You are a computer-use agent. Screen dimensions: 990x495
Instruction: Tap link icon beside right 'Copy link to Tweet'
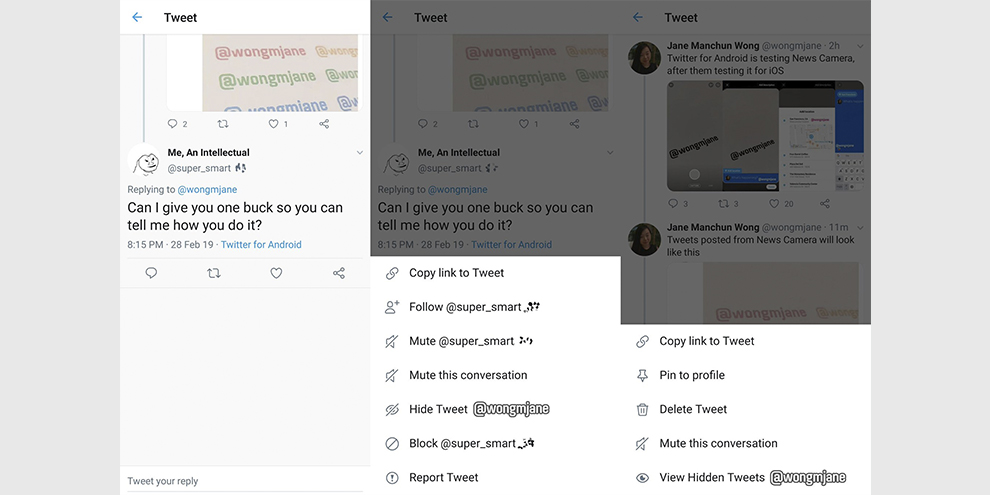pyautogui.click(x=642, y=342)
